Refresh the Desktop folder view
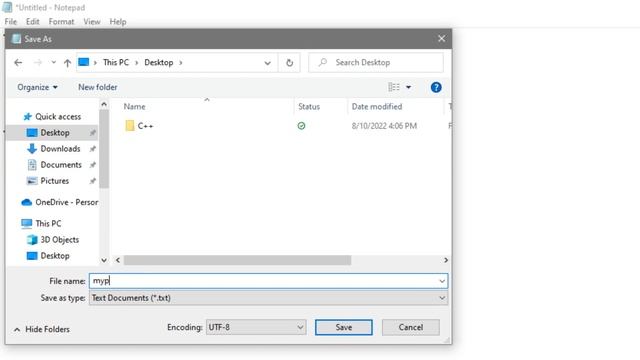640x360 pixels. [289, 62]
